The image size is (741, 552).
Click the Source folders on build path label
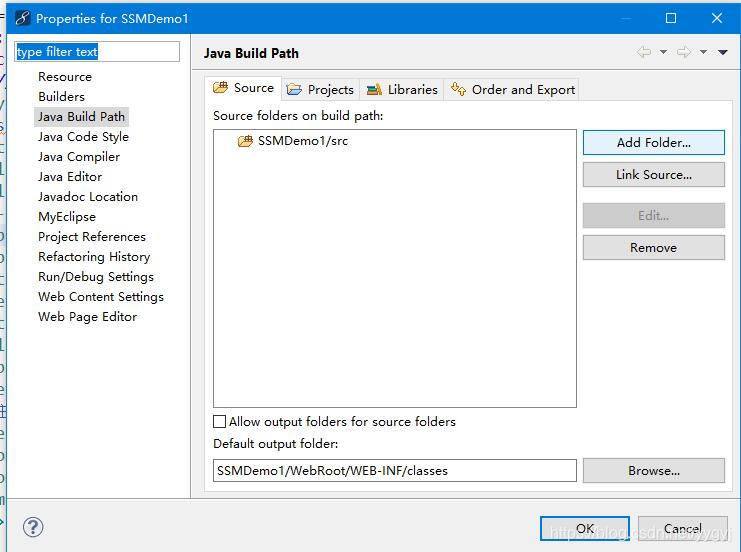point(298,116)
